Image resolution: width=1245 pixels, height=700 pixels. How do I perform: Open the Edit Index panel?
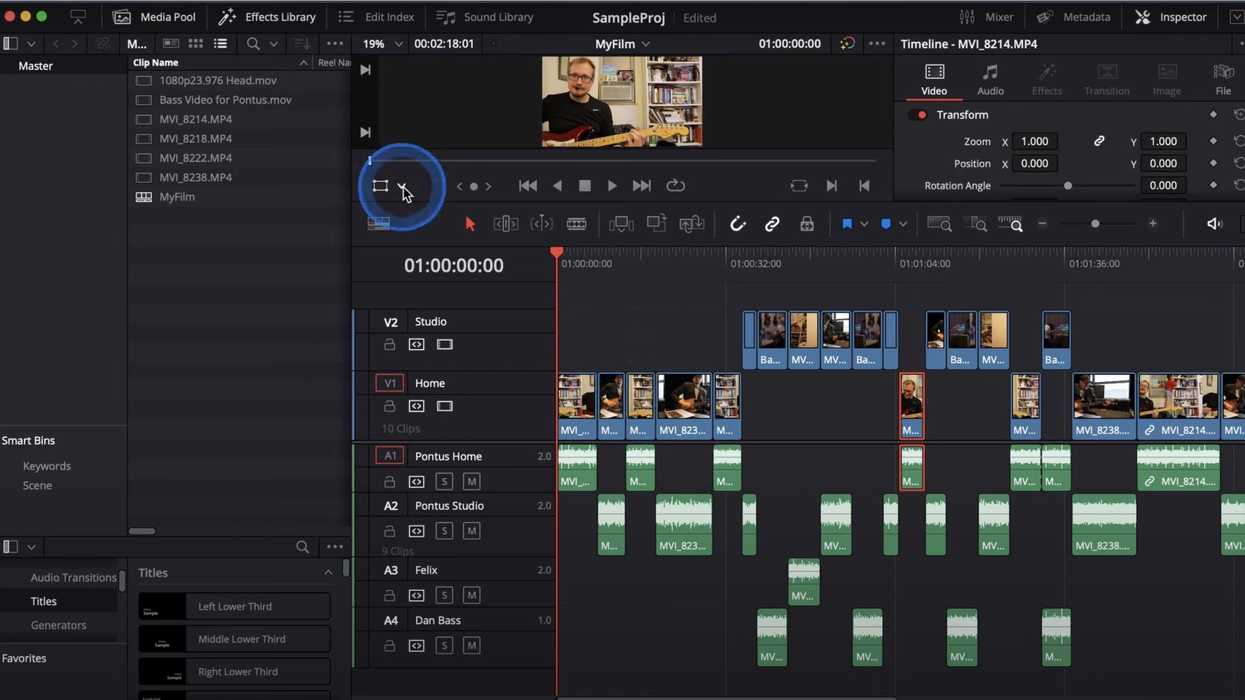(376, 17)
